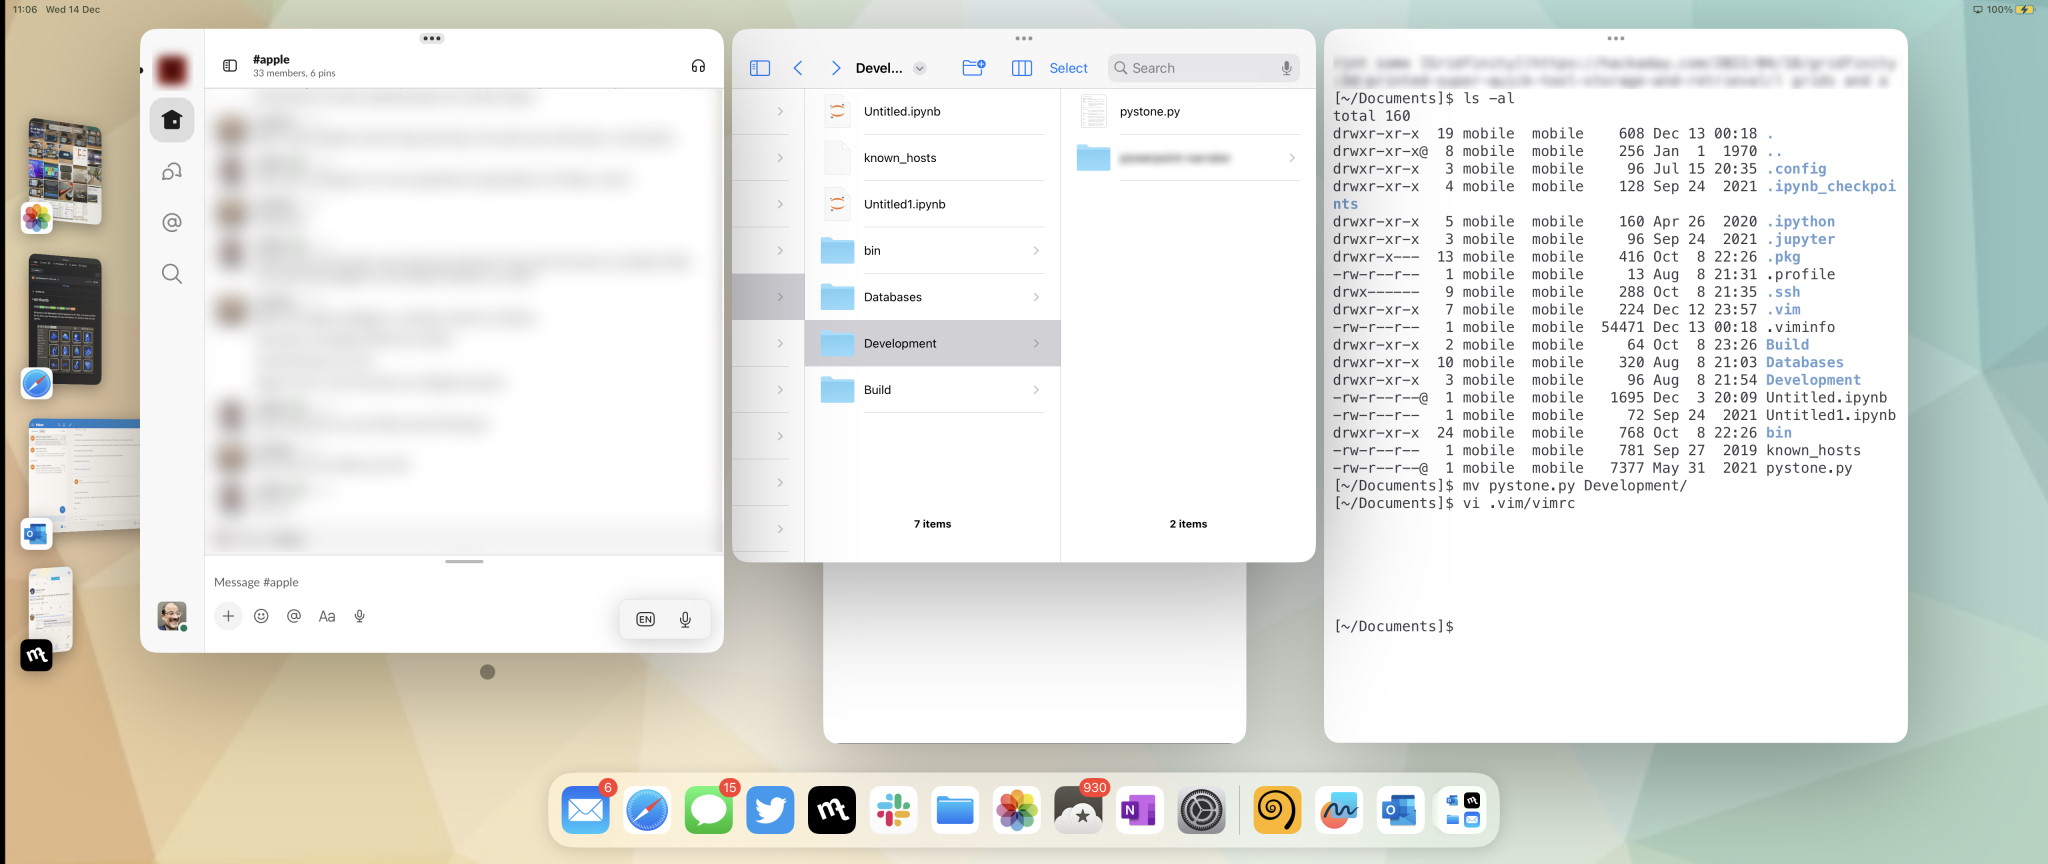Toggle Slack sidebar panel icon near #apple

click(x=230, y=66)
